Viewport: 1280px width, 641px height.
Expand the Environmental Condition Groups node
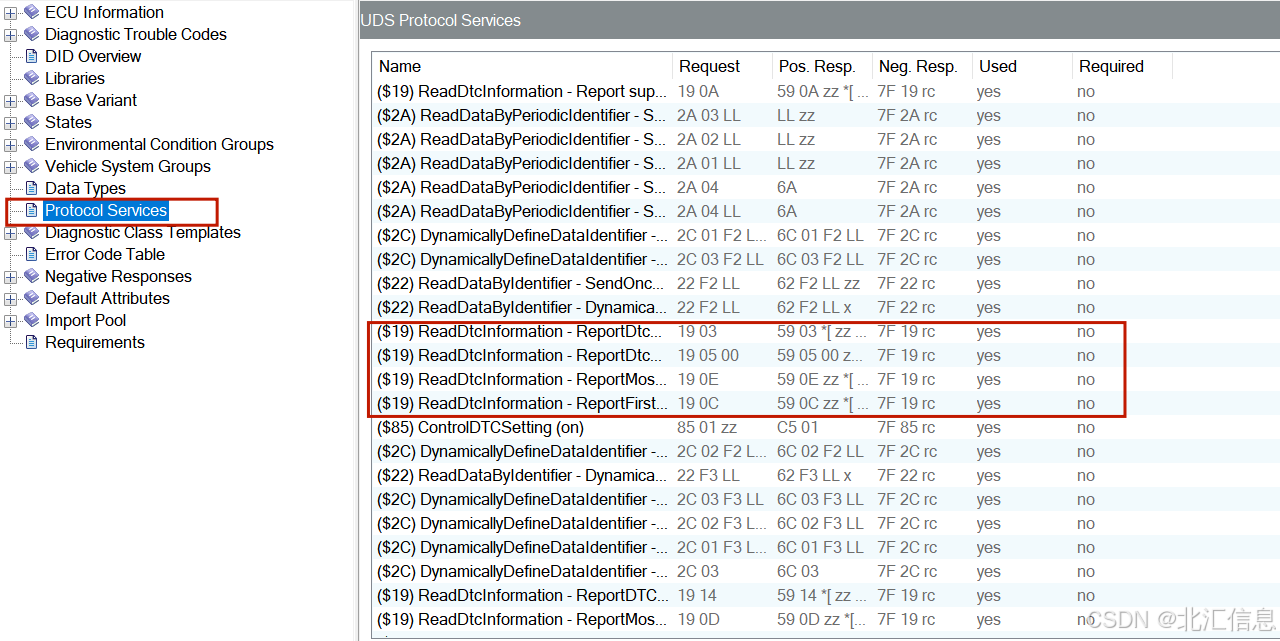(11, 145)
